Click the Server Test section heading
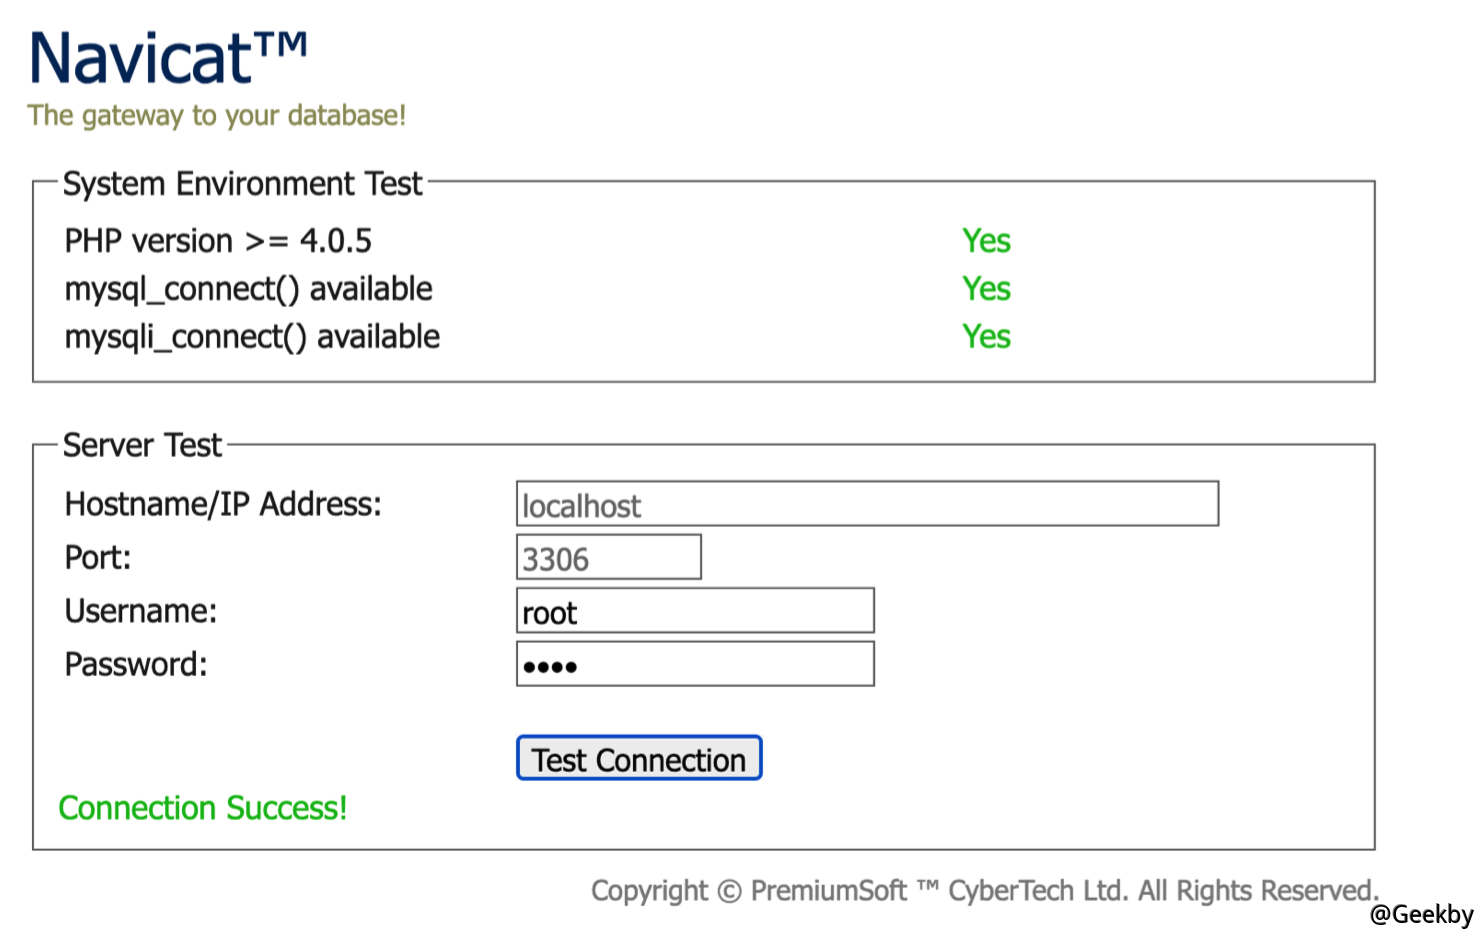 tap(142, 445)
